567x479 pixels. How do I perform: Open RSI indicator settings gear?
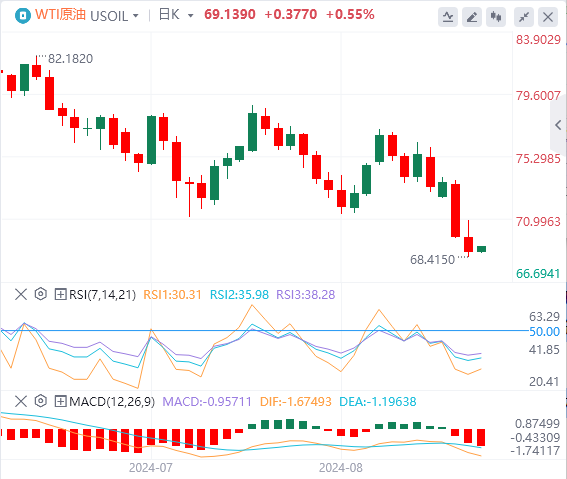[41, 294]
